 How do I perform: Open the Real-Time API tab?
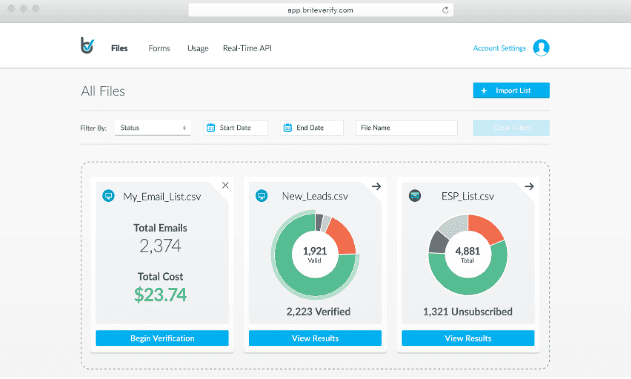click(247, 48)
